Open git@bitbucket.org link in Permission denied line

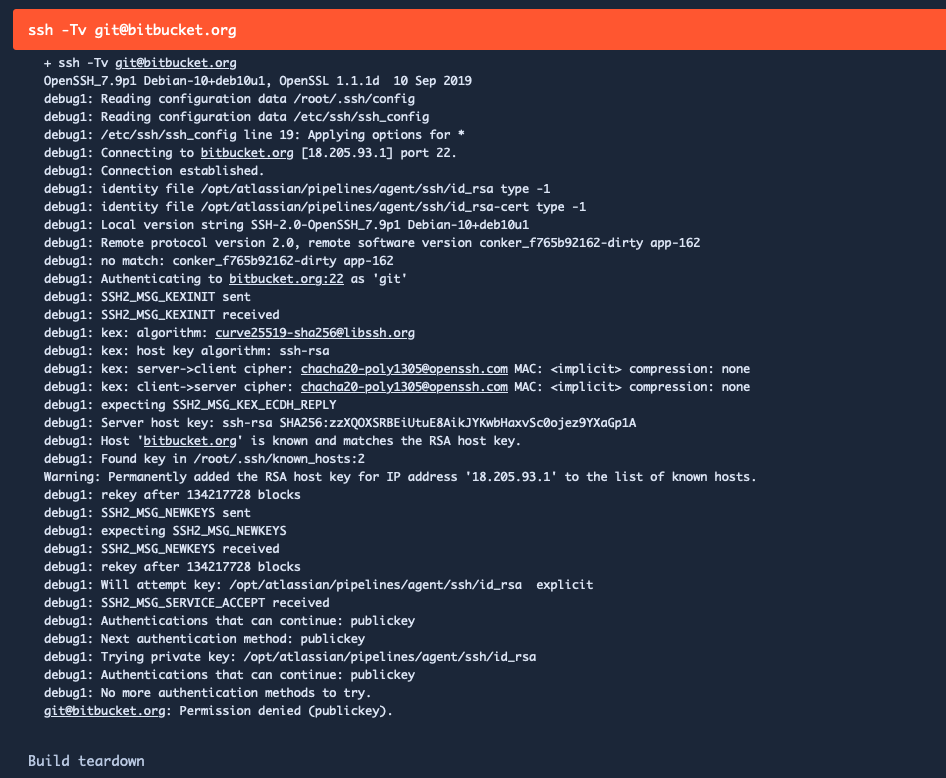[x=104, y=710]
